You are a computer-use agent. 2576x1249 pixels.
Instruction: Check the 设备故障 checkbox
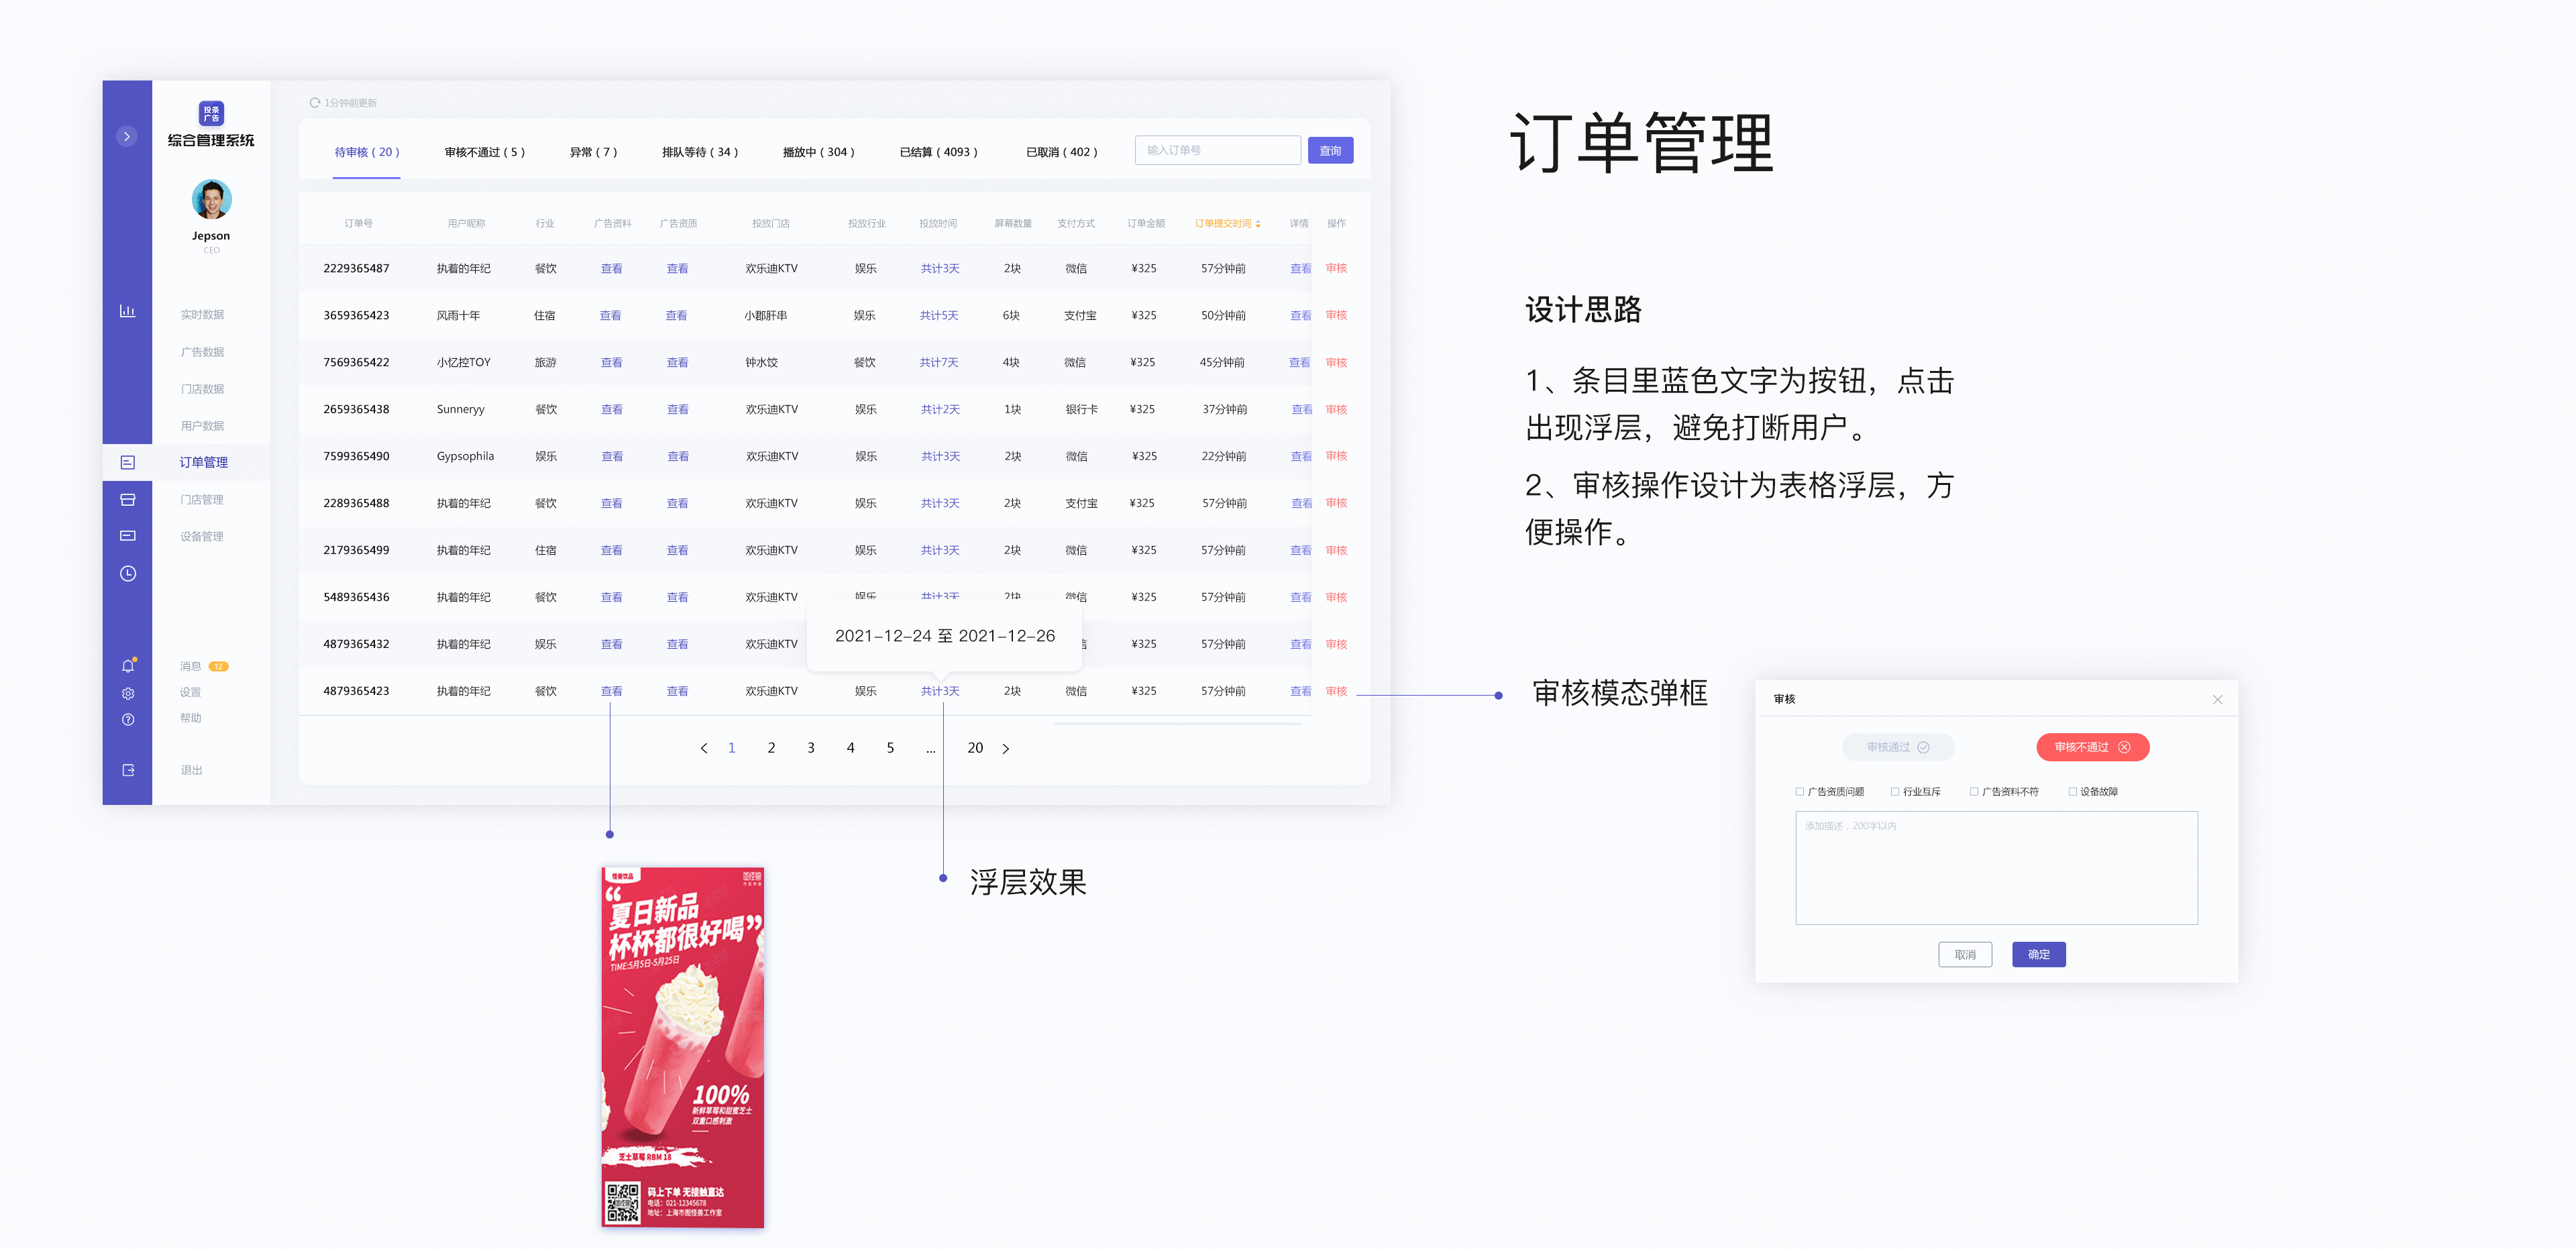2072,791
